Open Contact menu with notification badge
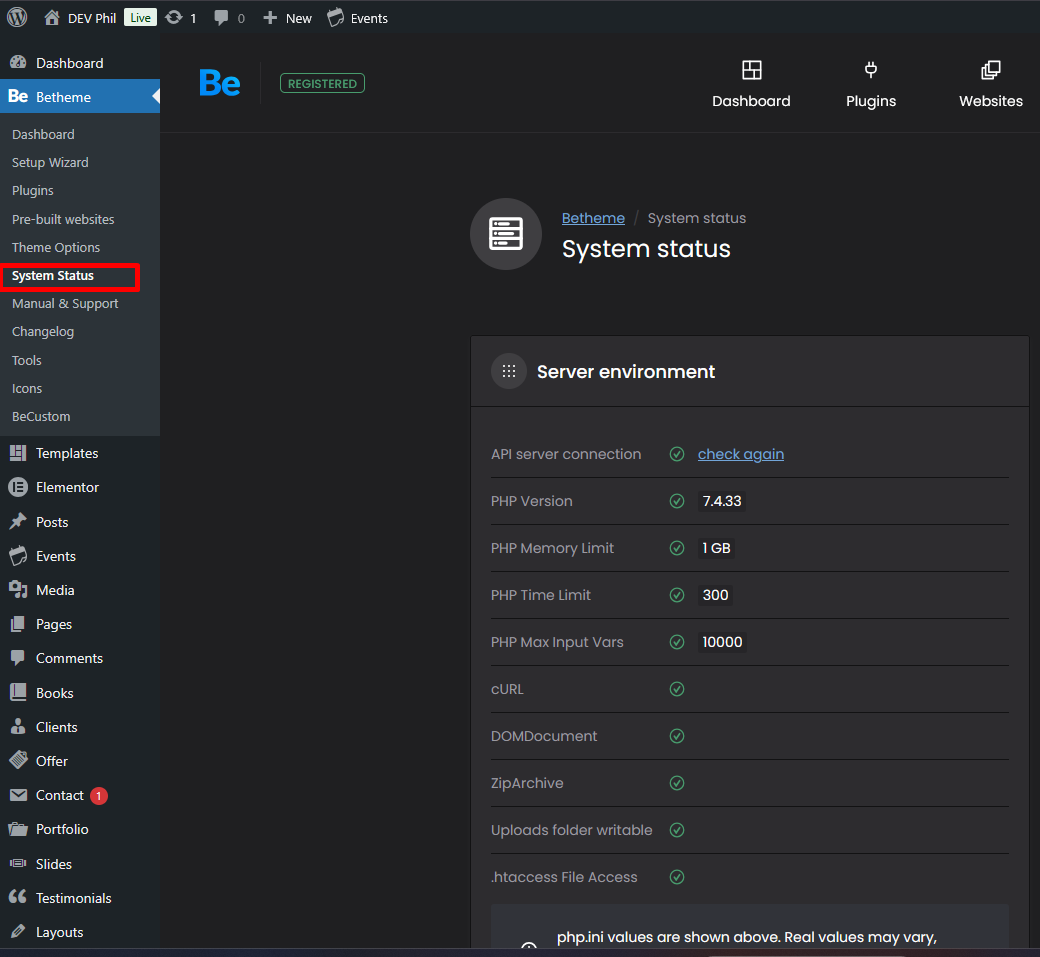The width and height of the screenshot is (1040, 957). pos(60,795)
